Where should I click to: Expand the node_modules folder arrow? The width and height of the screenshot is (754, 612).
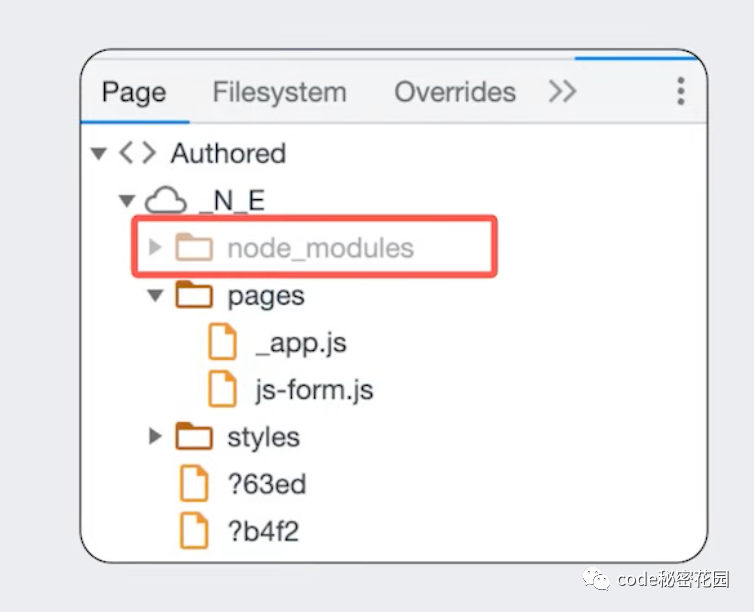[155, 248]
